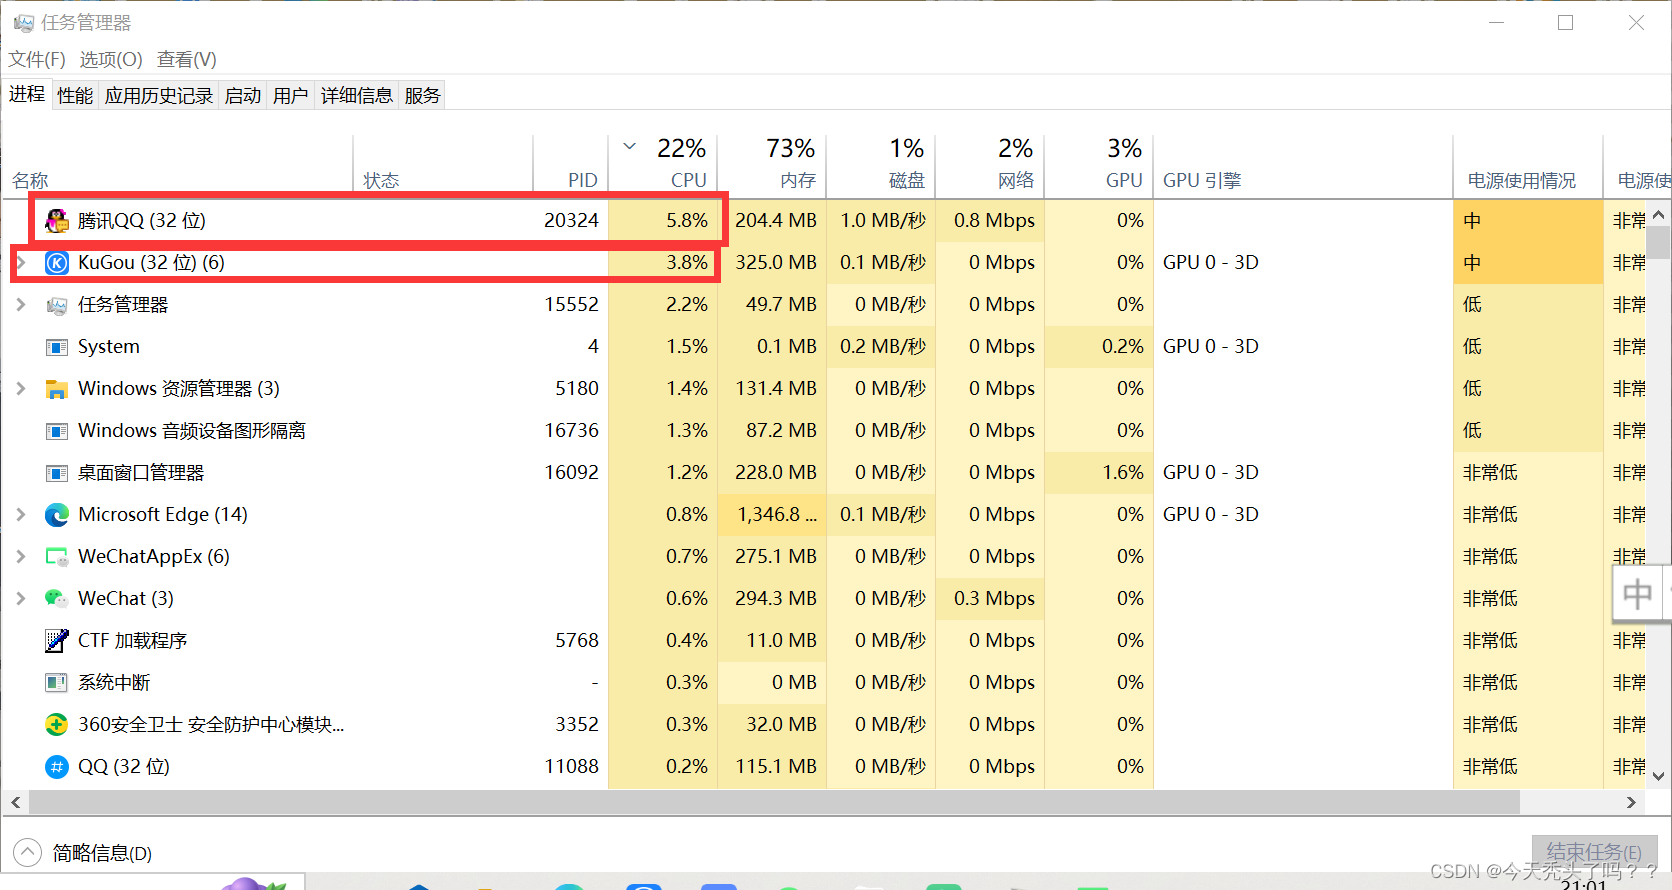Image resolution: width=1672 pixels, height=890 pixels.
Task: Expand the Microsoft Edge (14) group
Action: [x=21, y=515]
